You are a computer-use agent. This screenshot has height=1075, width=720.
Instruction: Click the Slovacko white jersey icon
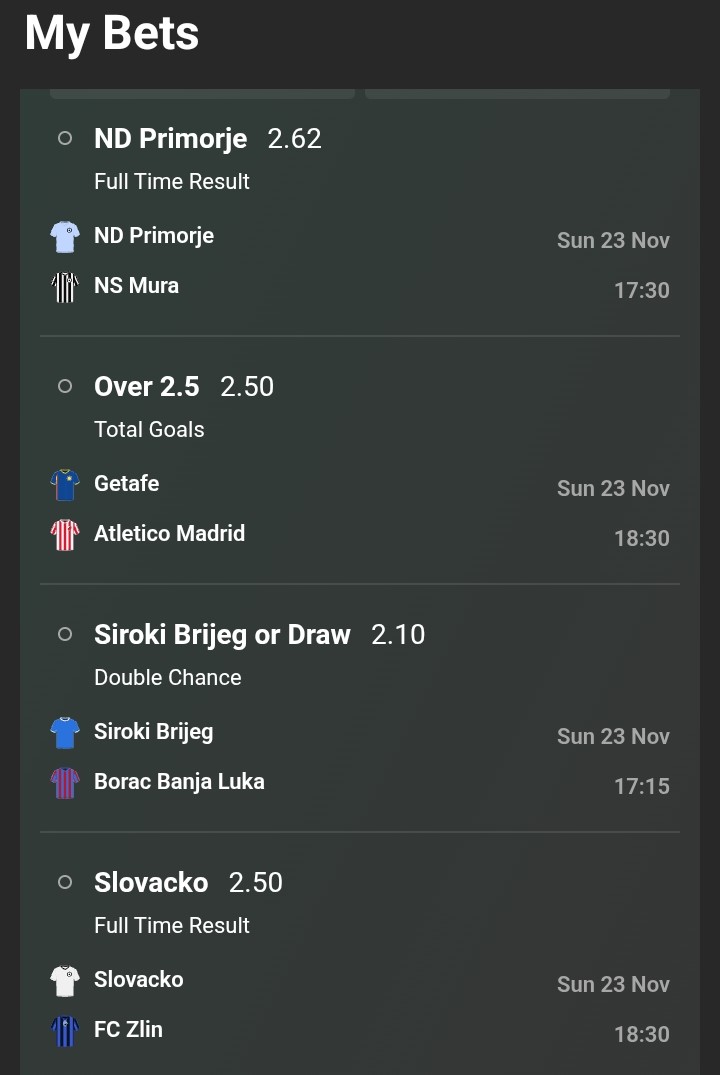pos(65,981)
